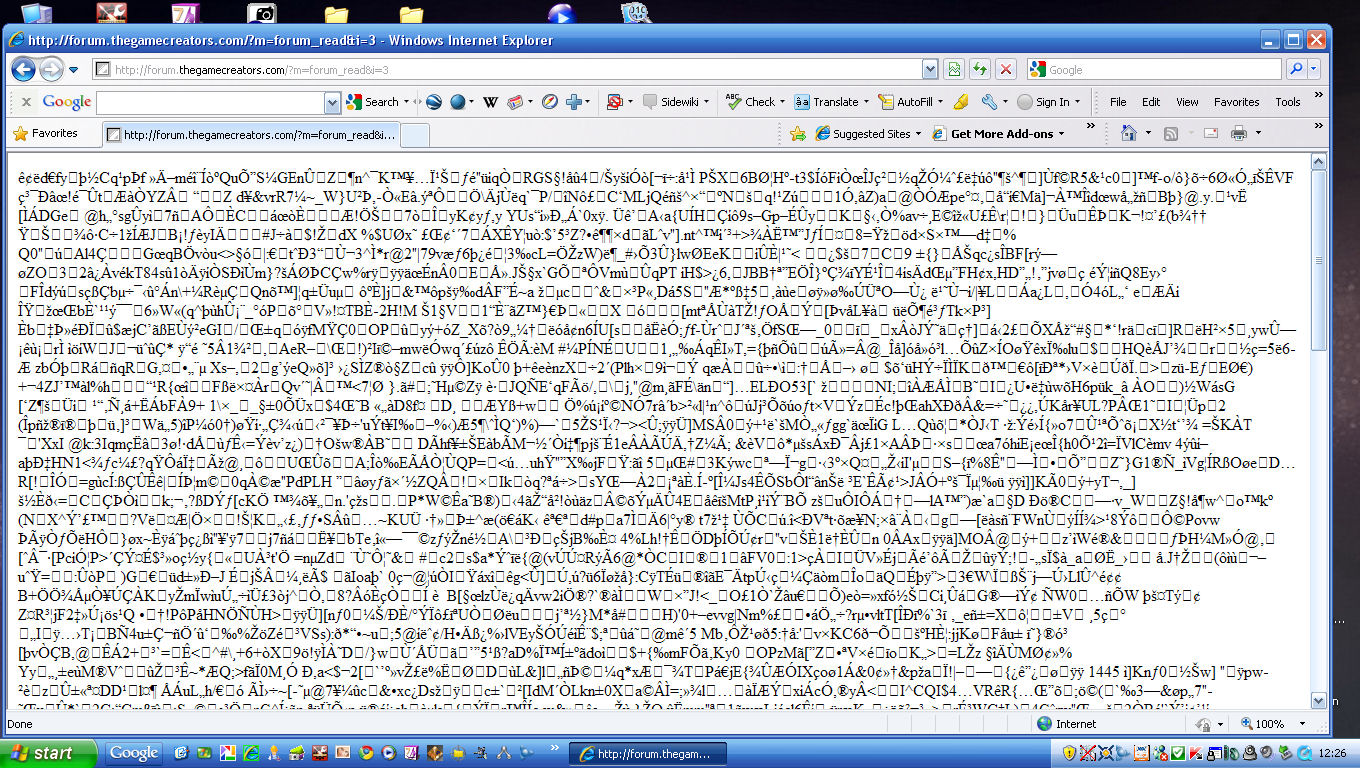Open the Home button dropdown arrow
The image size is (1360, 768).
[1147, 134]
